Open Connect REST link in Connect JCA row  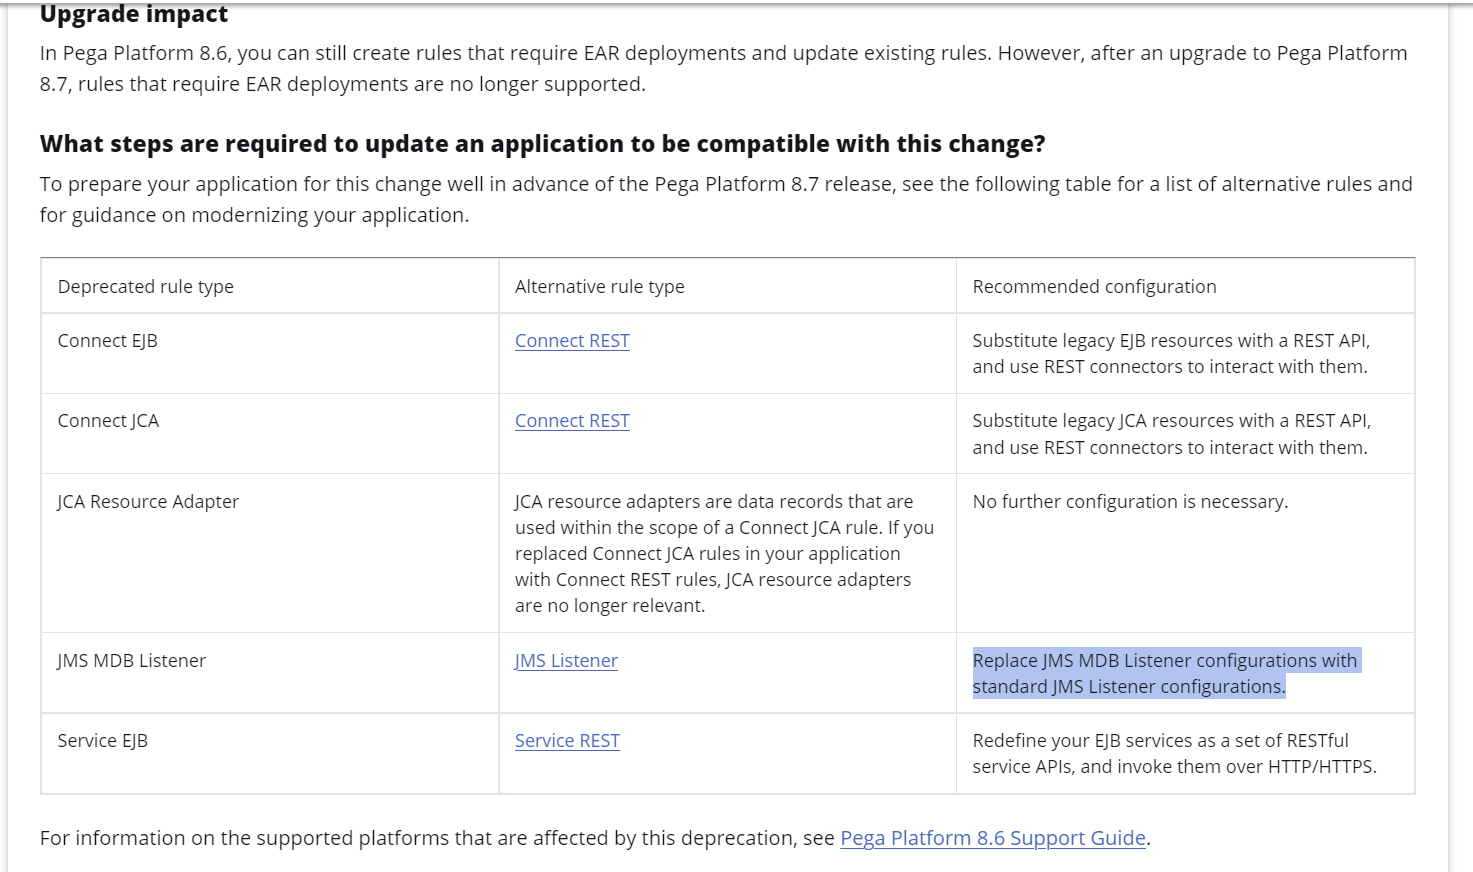click(572, 421)
